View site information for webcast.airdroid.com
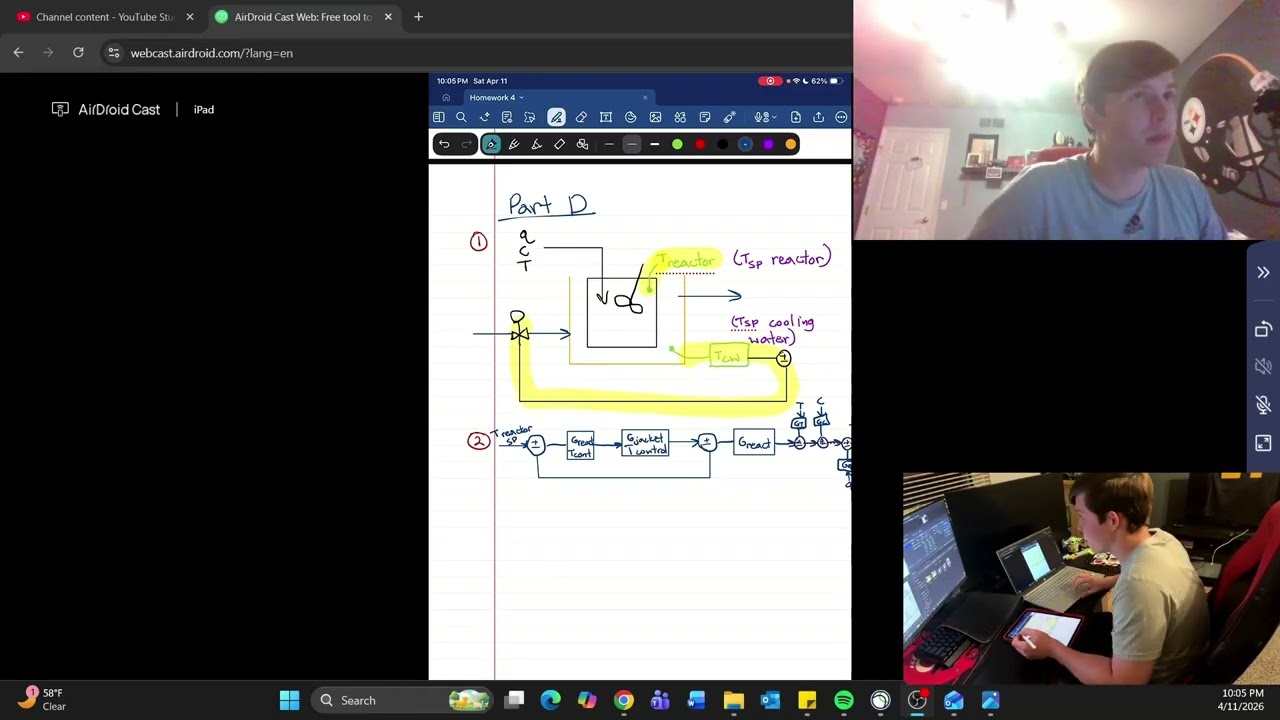Viewport: 1280px width, 720px height. (114, 53)
